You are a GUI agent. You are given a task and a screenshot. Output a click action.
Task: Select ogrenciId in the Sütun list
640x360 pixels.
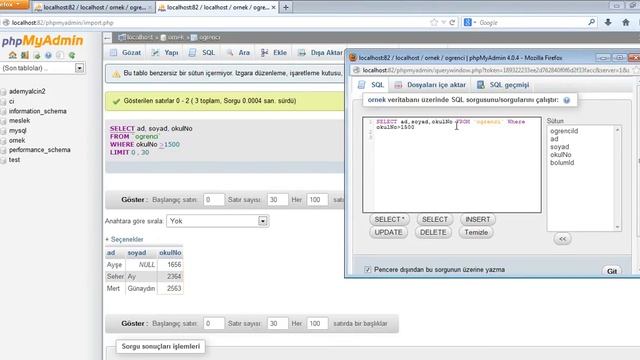click(x=564, y=131)
